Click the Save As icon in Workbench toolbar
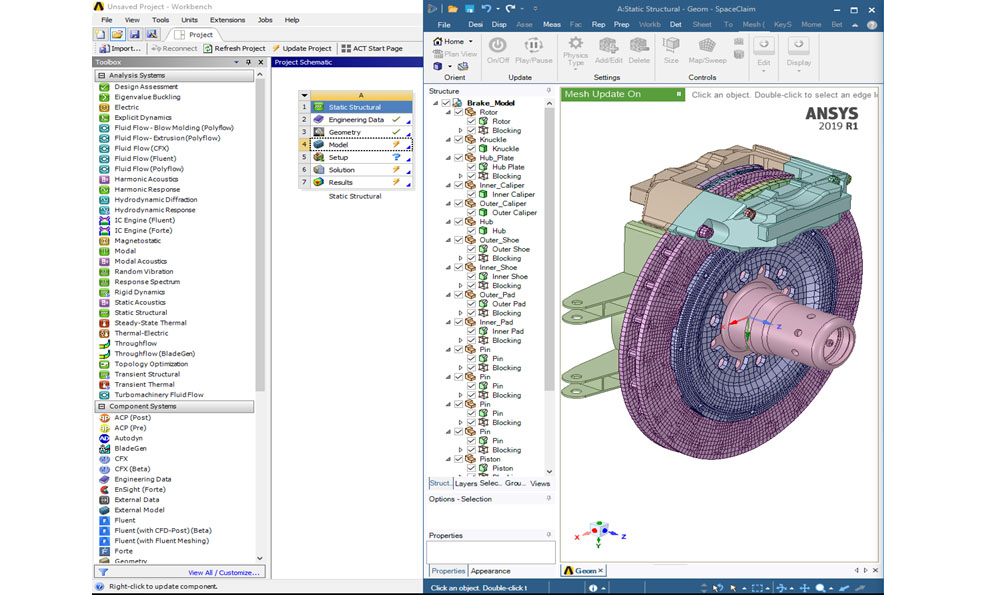 click(152, 34)
